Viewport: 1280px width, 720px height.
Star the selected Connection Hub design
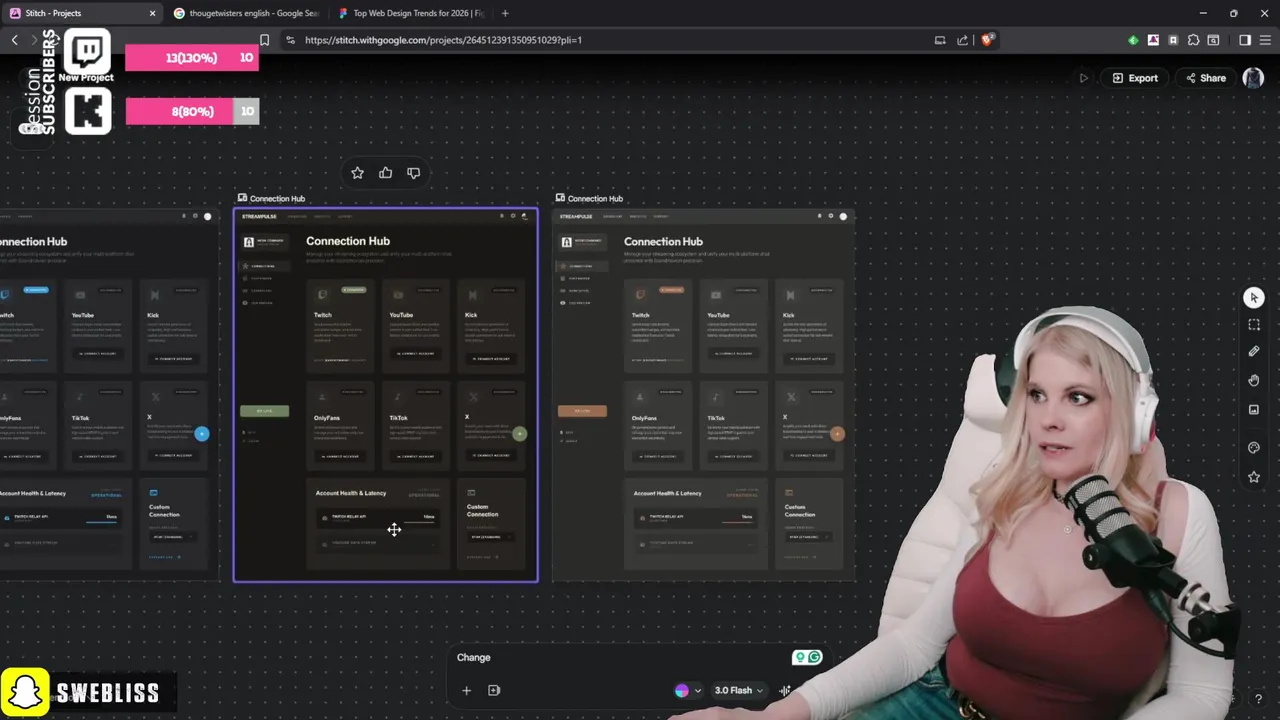coord(357,173)
